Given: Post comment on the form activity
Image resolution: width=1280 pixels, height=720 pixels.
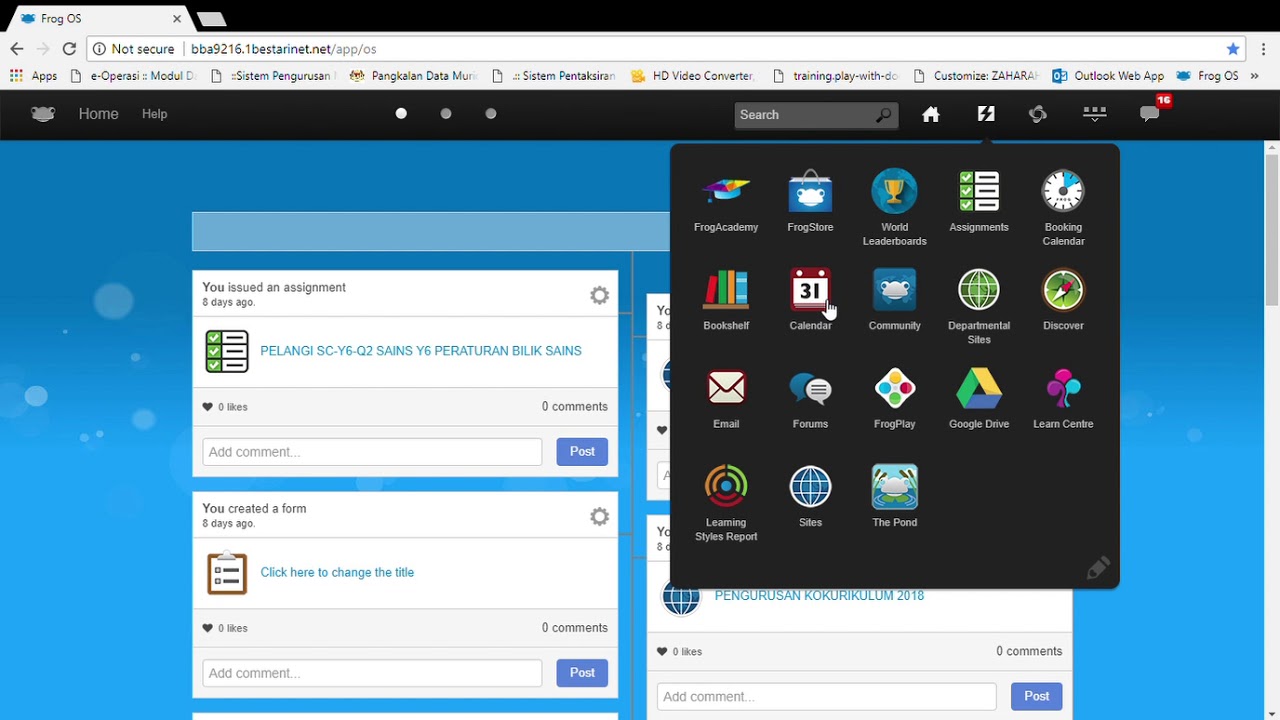Looking at the screenshot, I should point(582,673).
